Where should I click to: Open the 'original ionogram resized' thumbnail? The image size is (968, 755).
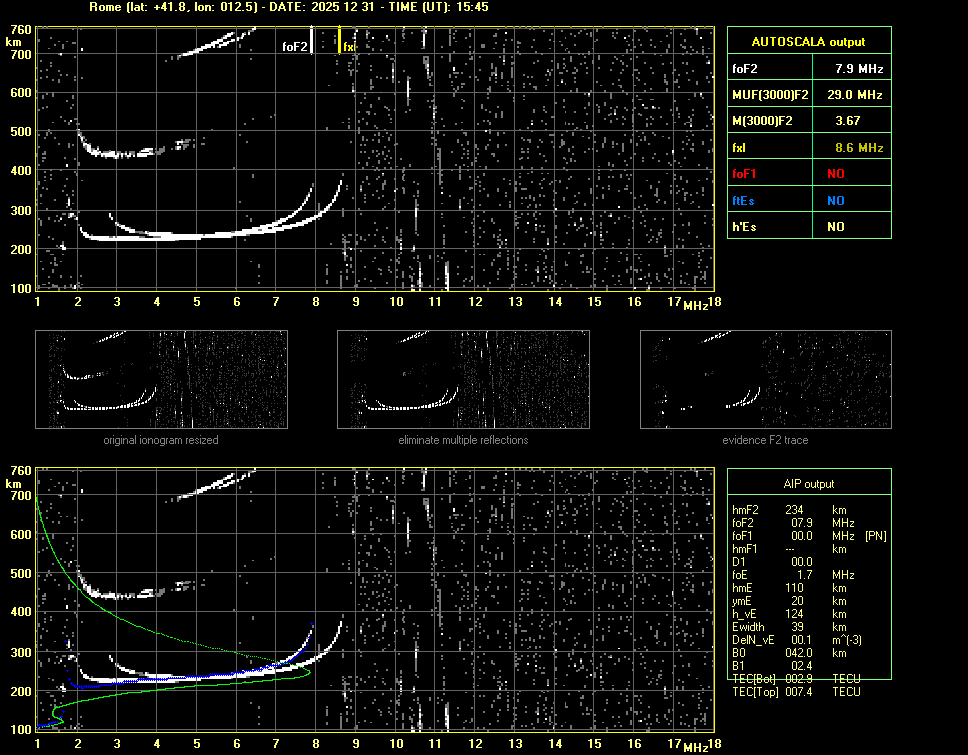[161, 379]
